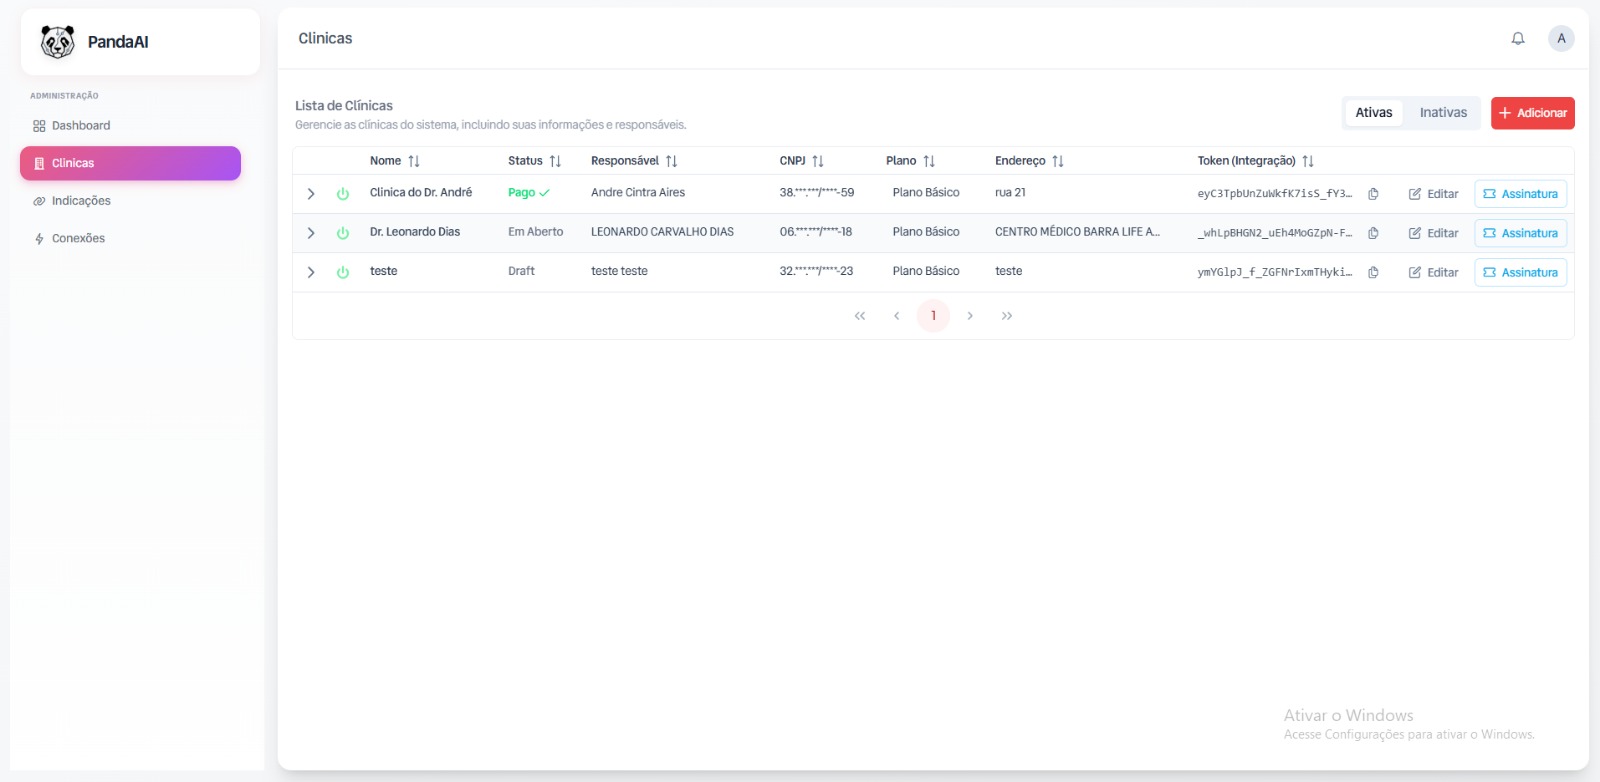This screenshot has height=782, width=1600.
Task: Edit the Dr. Leonardo Dias clinic
Action: click(1433, 233)
